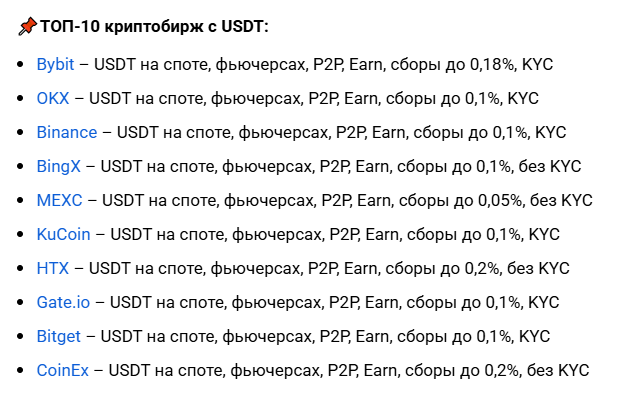Follow the Binance hyperlink
Viewport: 626px width, 399px height.
coord(67,132)
